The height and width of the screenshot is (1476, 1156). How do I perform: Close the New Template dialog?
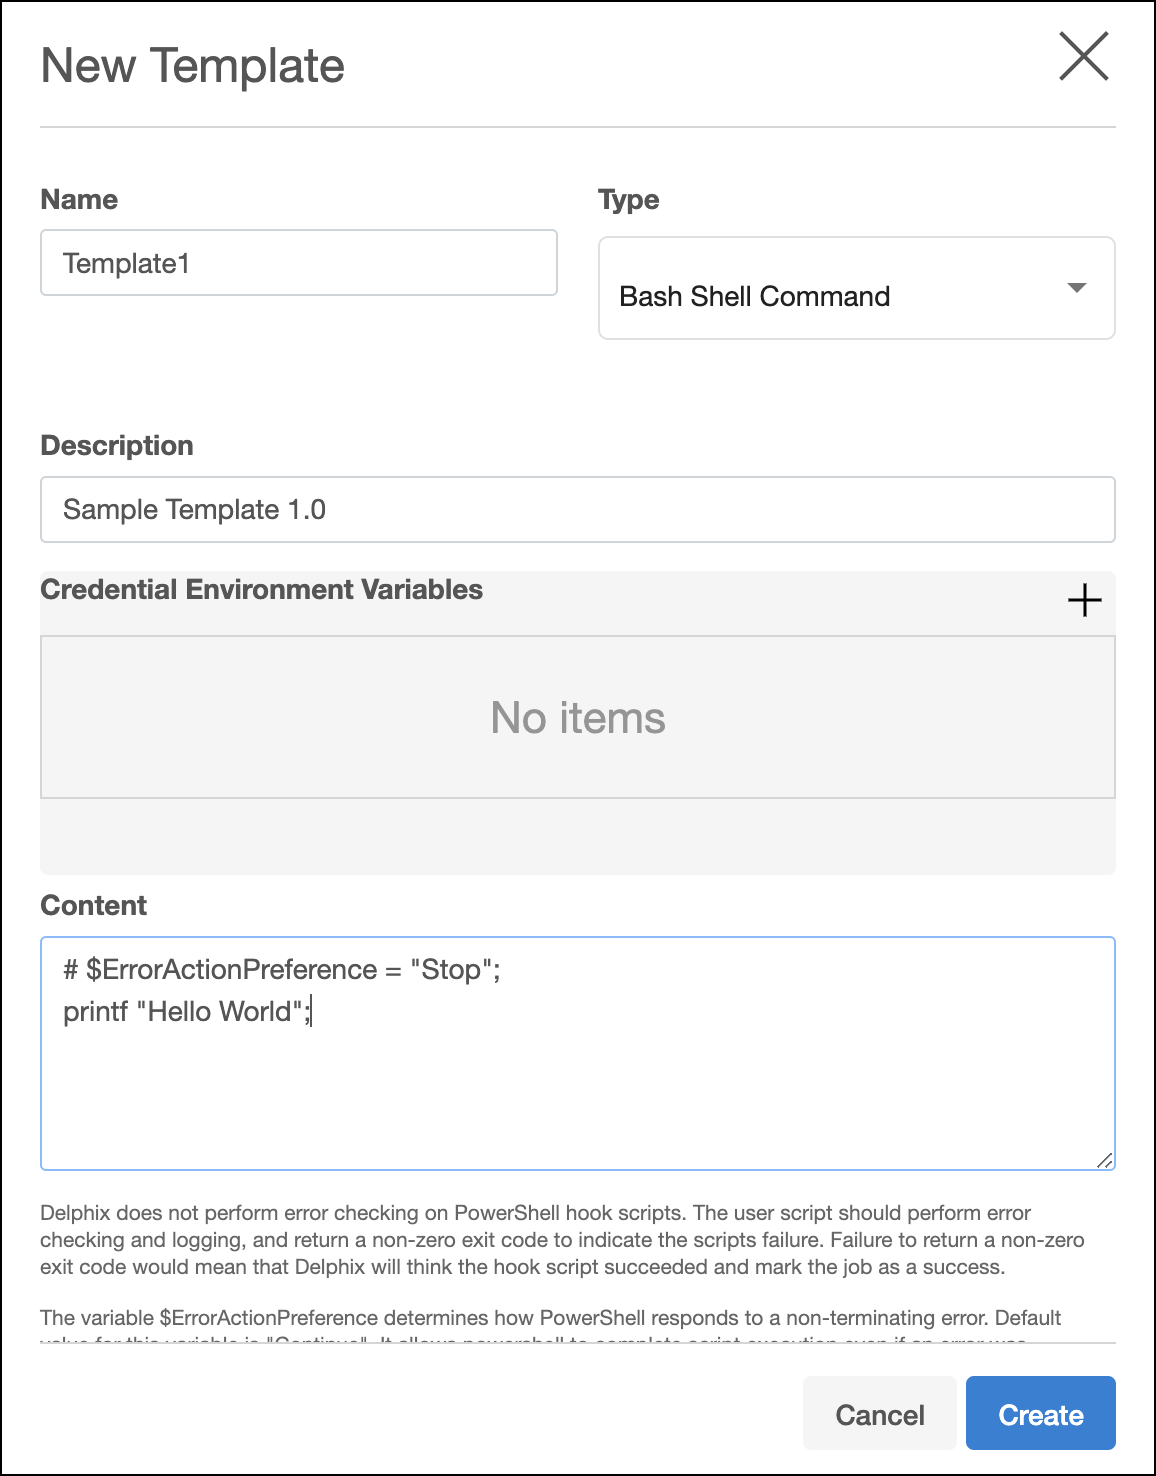pos(1084,56)
